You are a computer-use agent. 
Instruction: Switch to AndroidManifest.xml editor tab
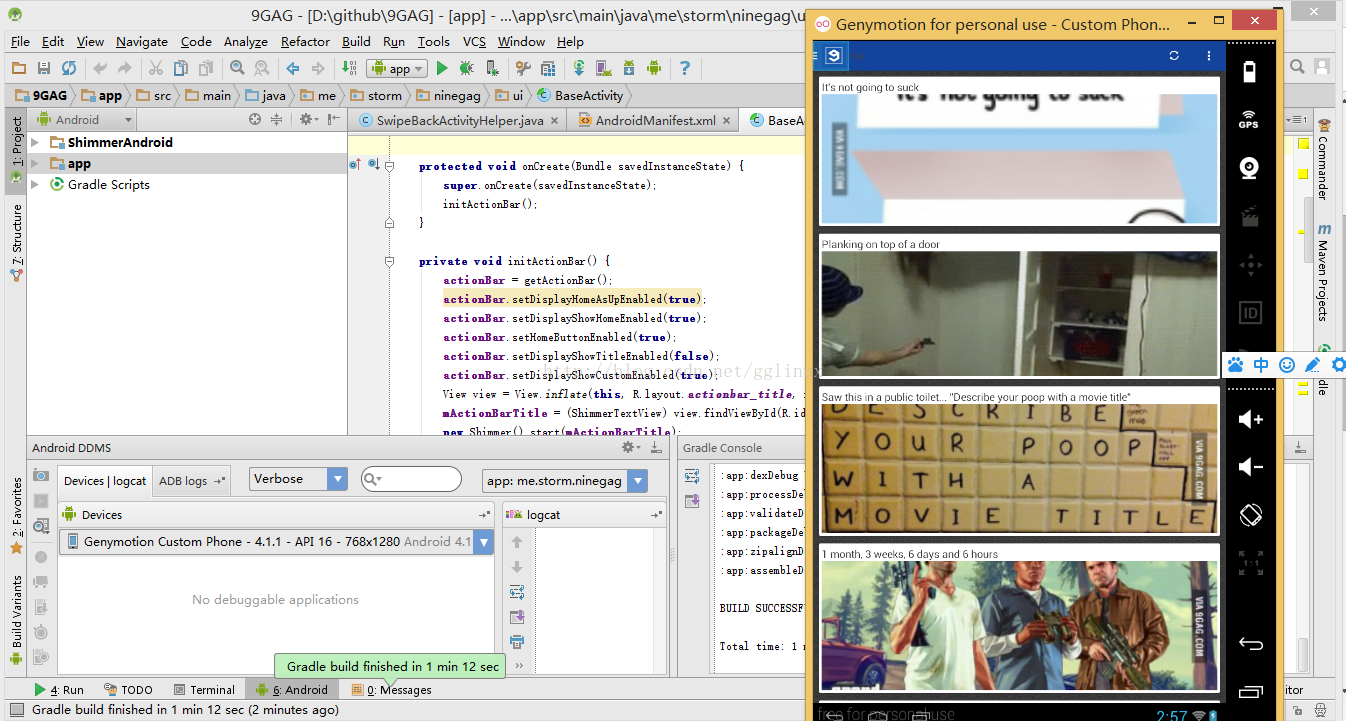pyautogui.click(x=655, y=120)
